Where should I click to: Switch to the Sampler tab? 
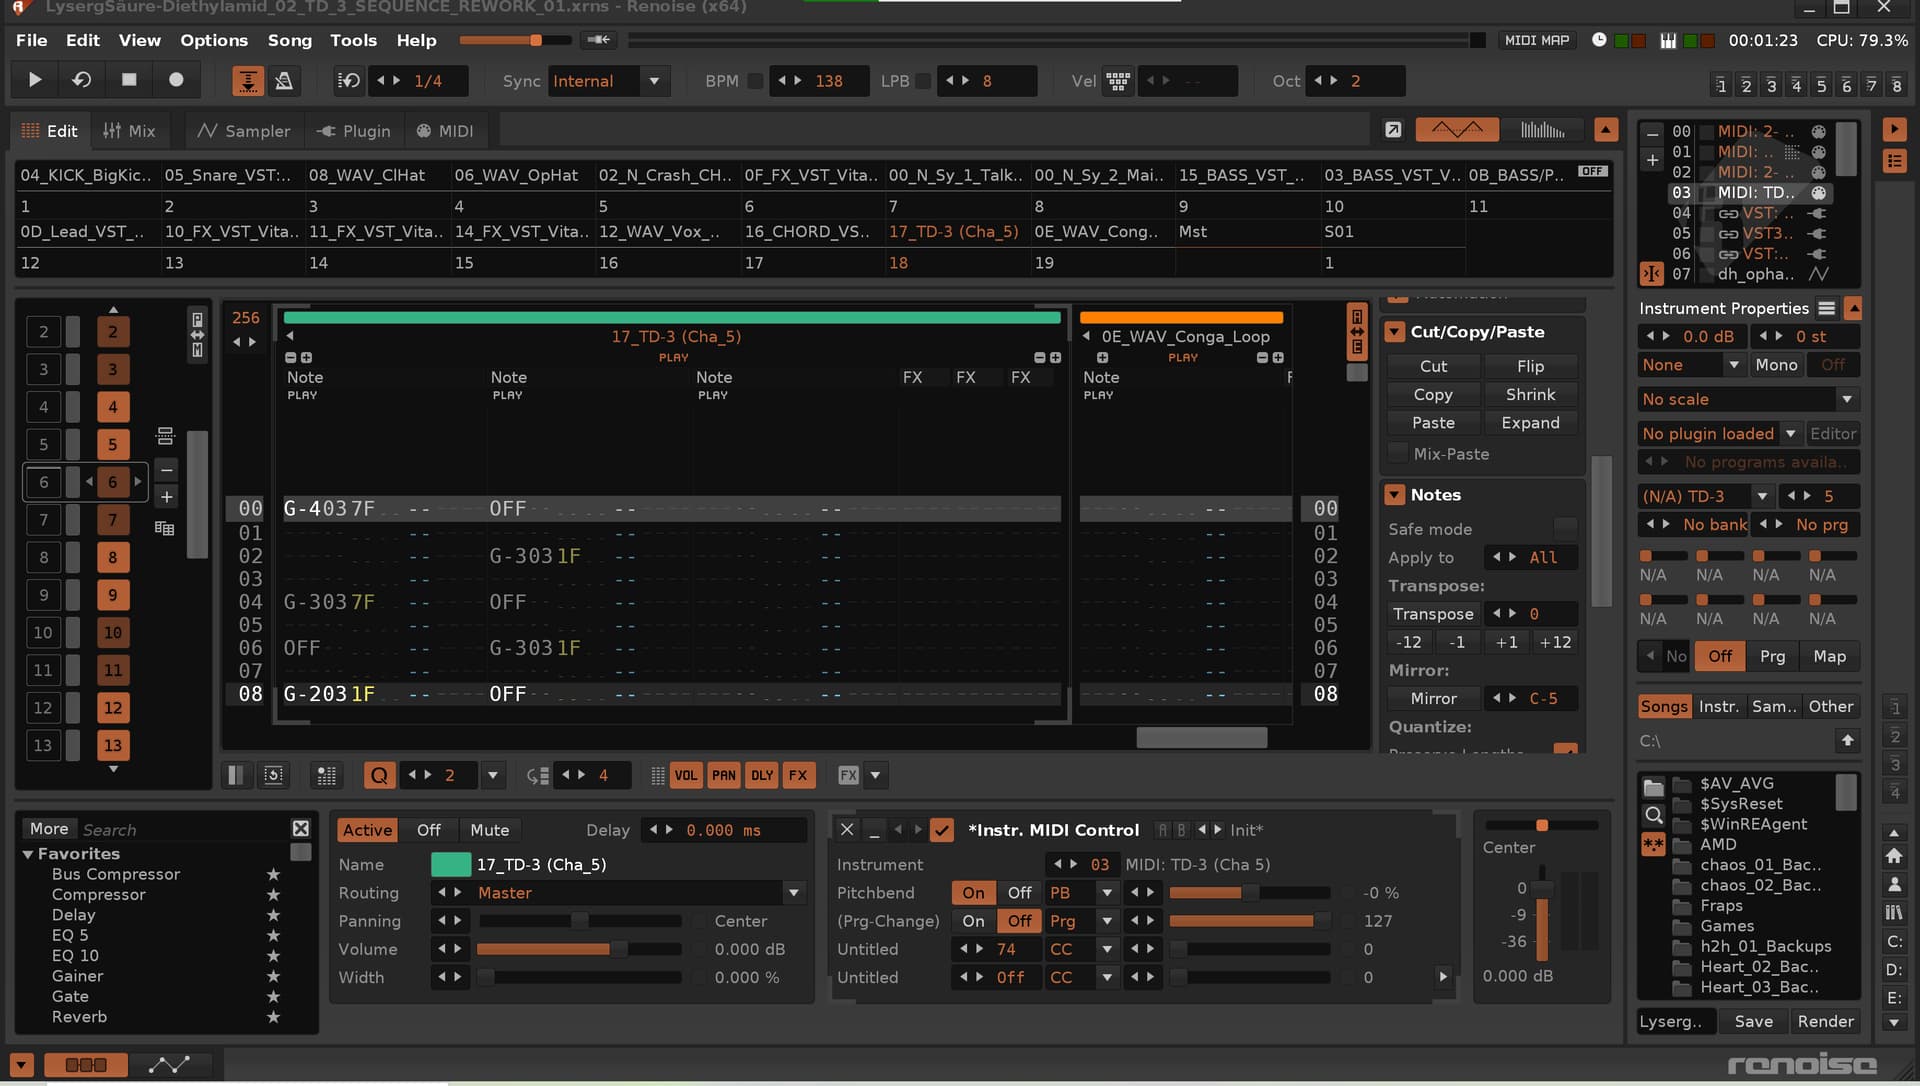click(243, 131)
